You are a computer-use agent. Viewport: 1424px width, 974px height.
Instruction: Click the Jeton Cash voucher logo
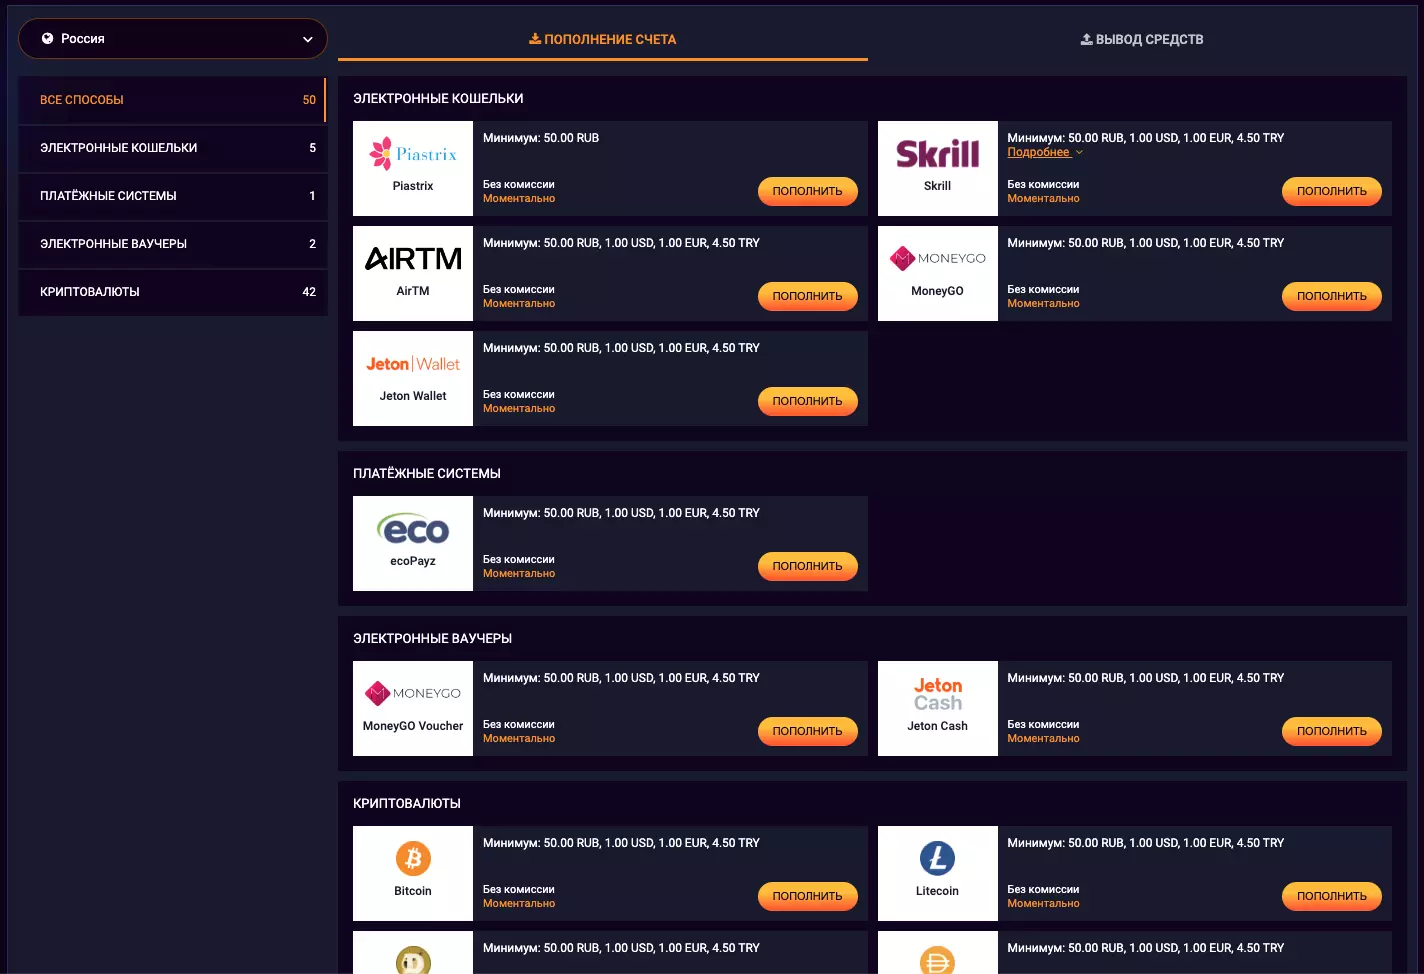937,693
